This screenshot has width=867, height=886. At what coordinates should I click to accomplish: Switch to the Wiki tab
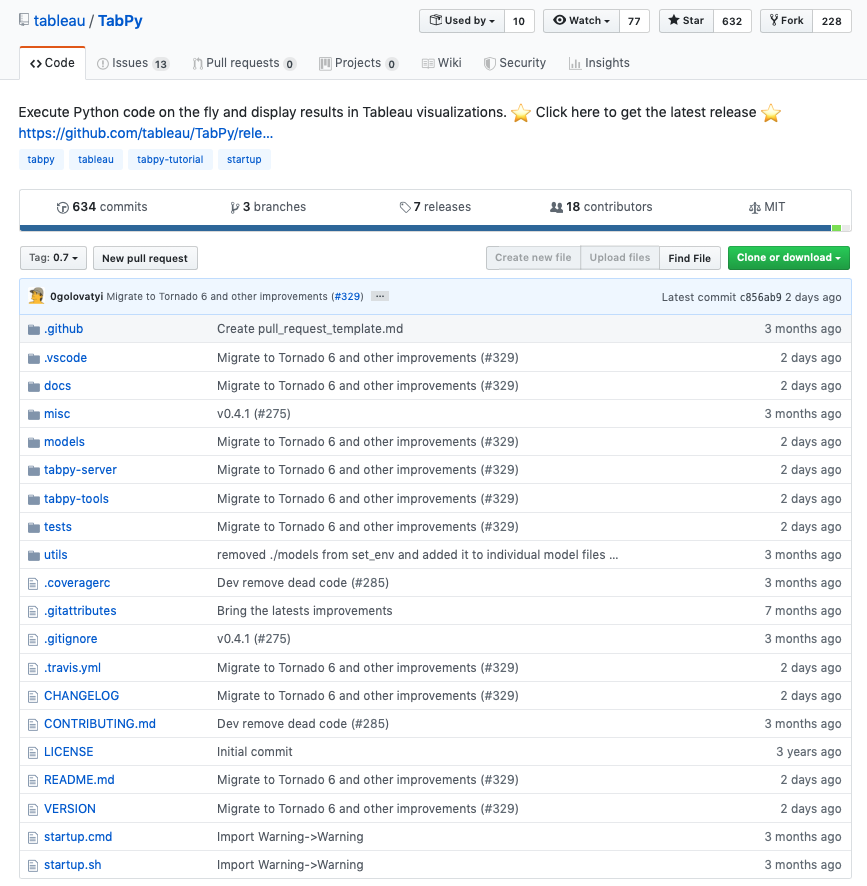(x=441, y=63)
